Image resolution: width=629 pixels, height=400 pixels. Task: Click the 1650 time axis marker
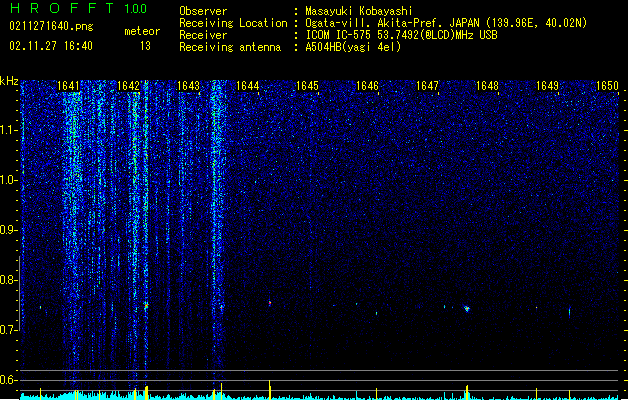[x=607, y=86]
